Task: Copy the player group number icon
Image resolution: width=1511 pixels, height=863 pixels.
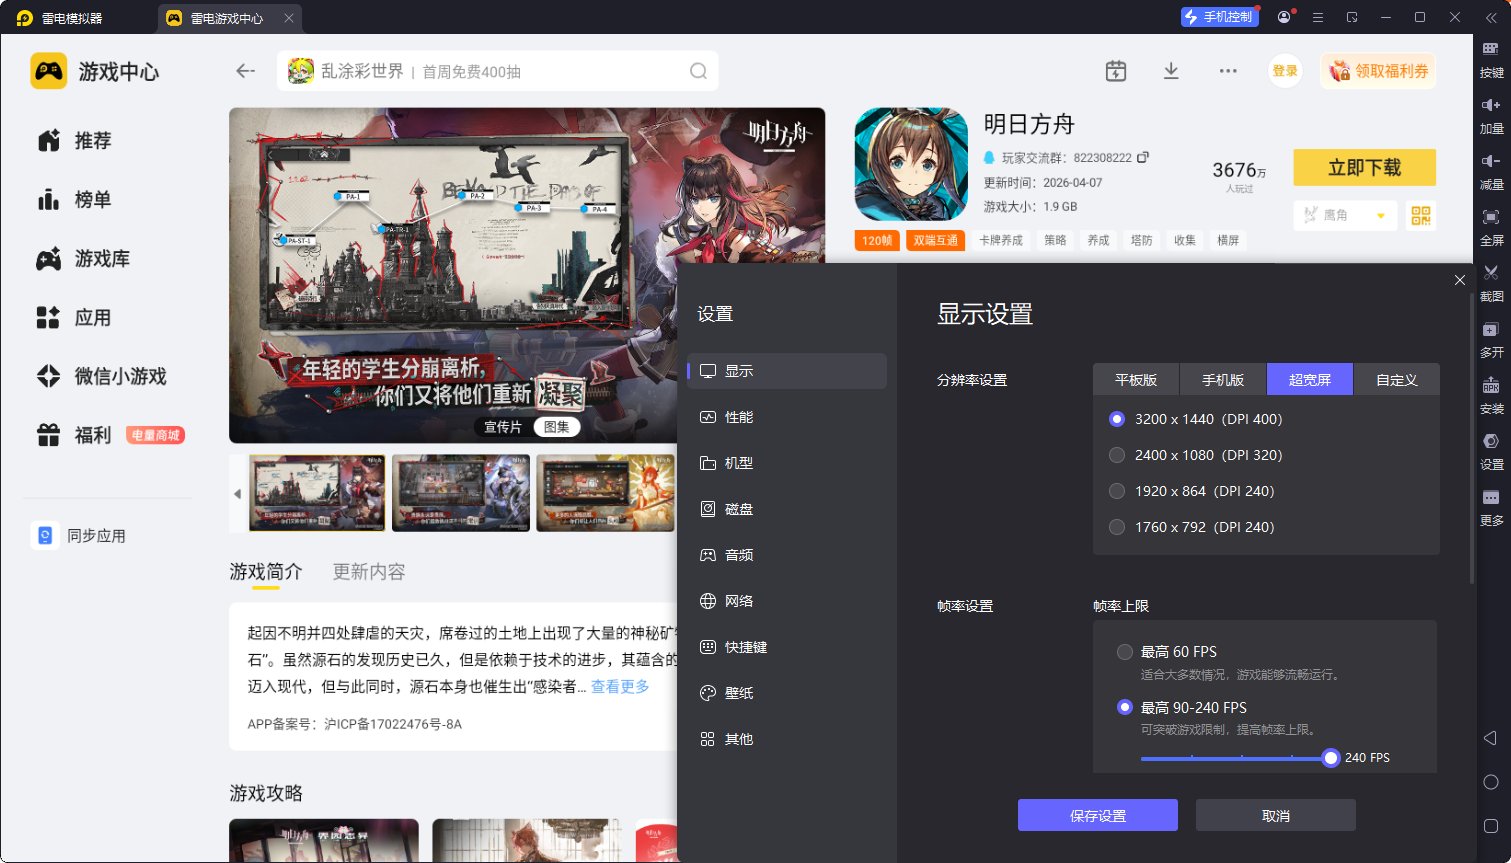Action: [1143, 157]
